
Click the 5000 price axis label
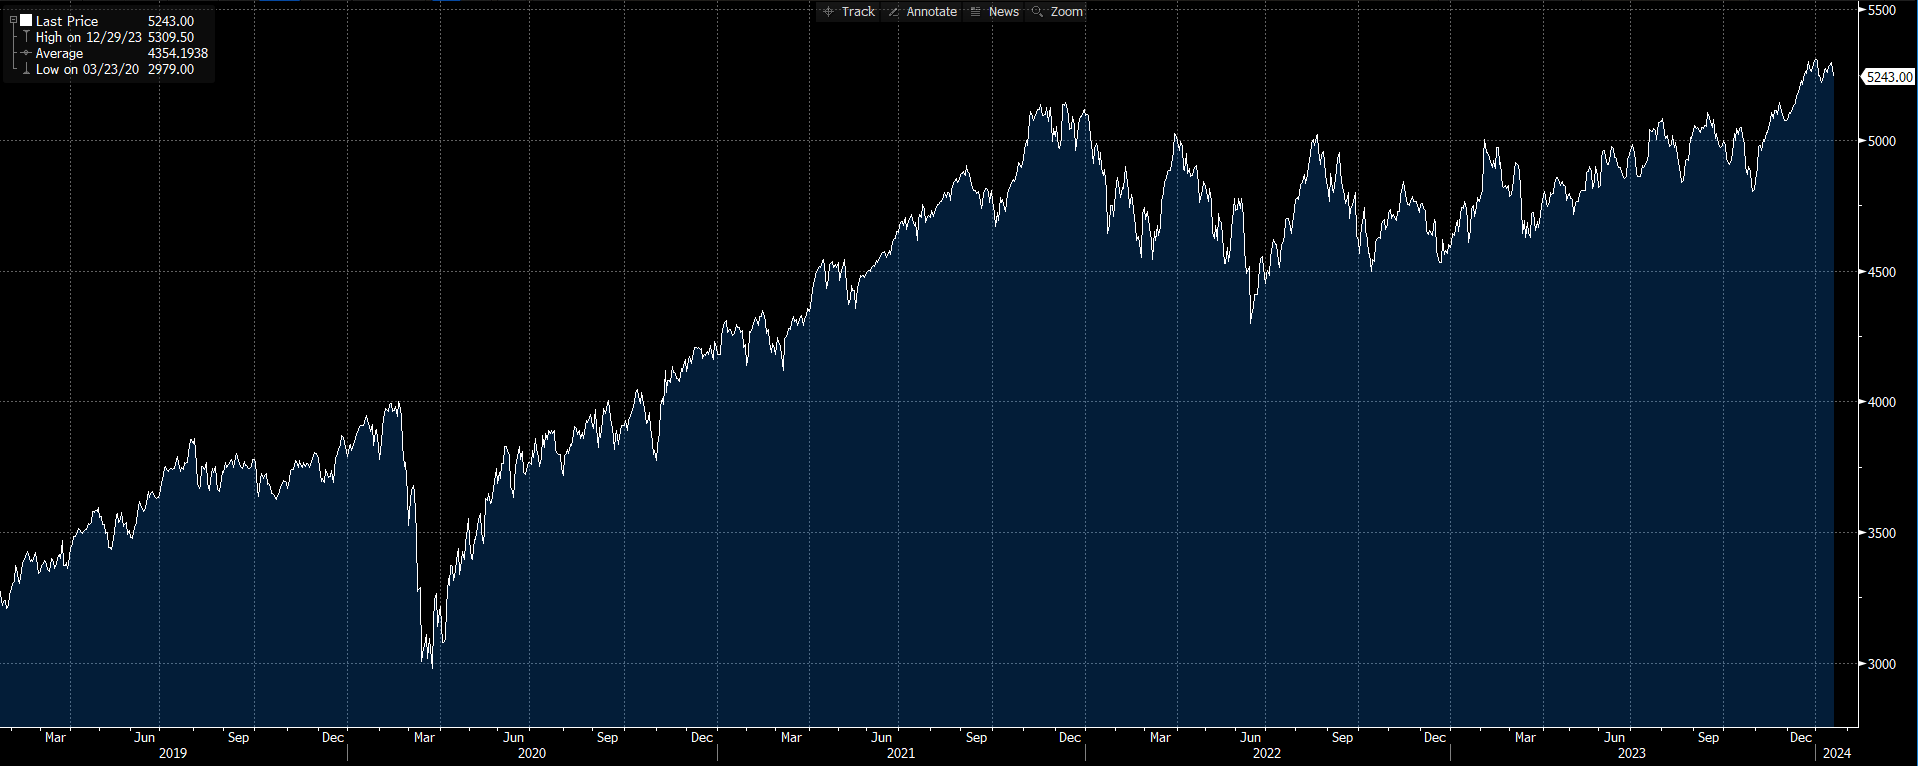1882,141
